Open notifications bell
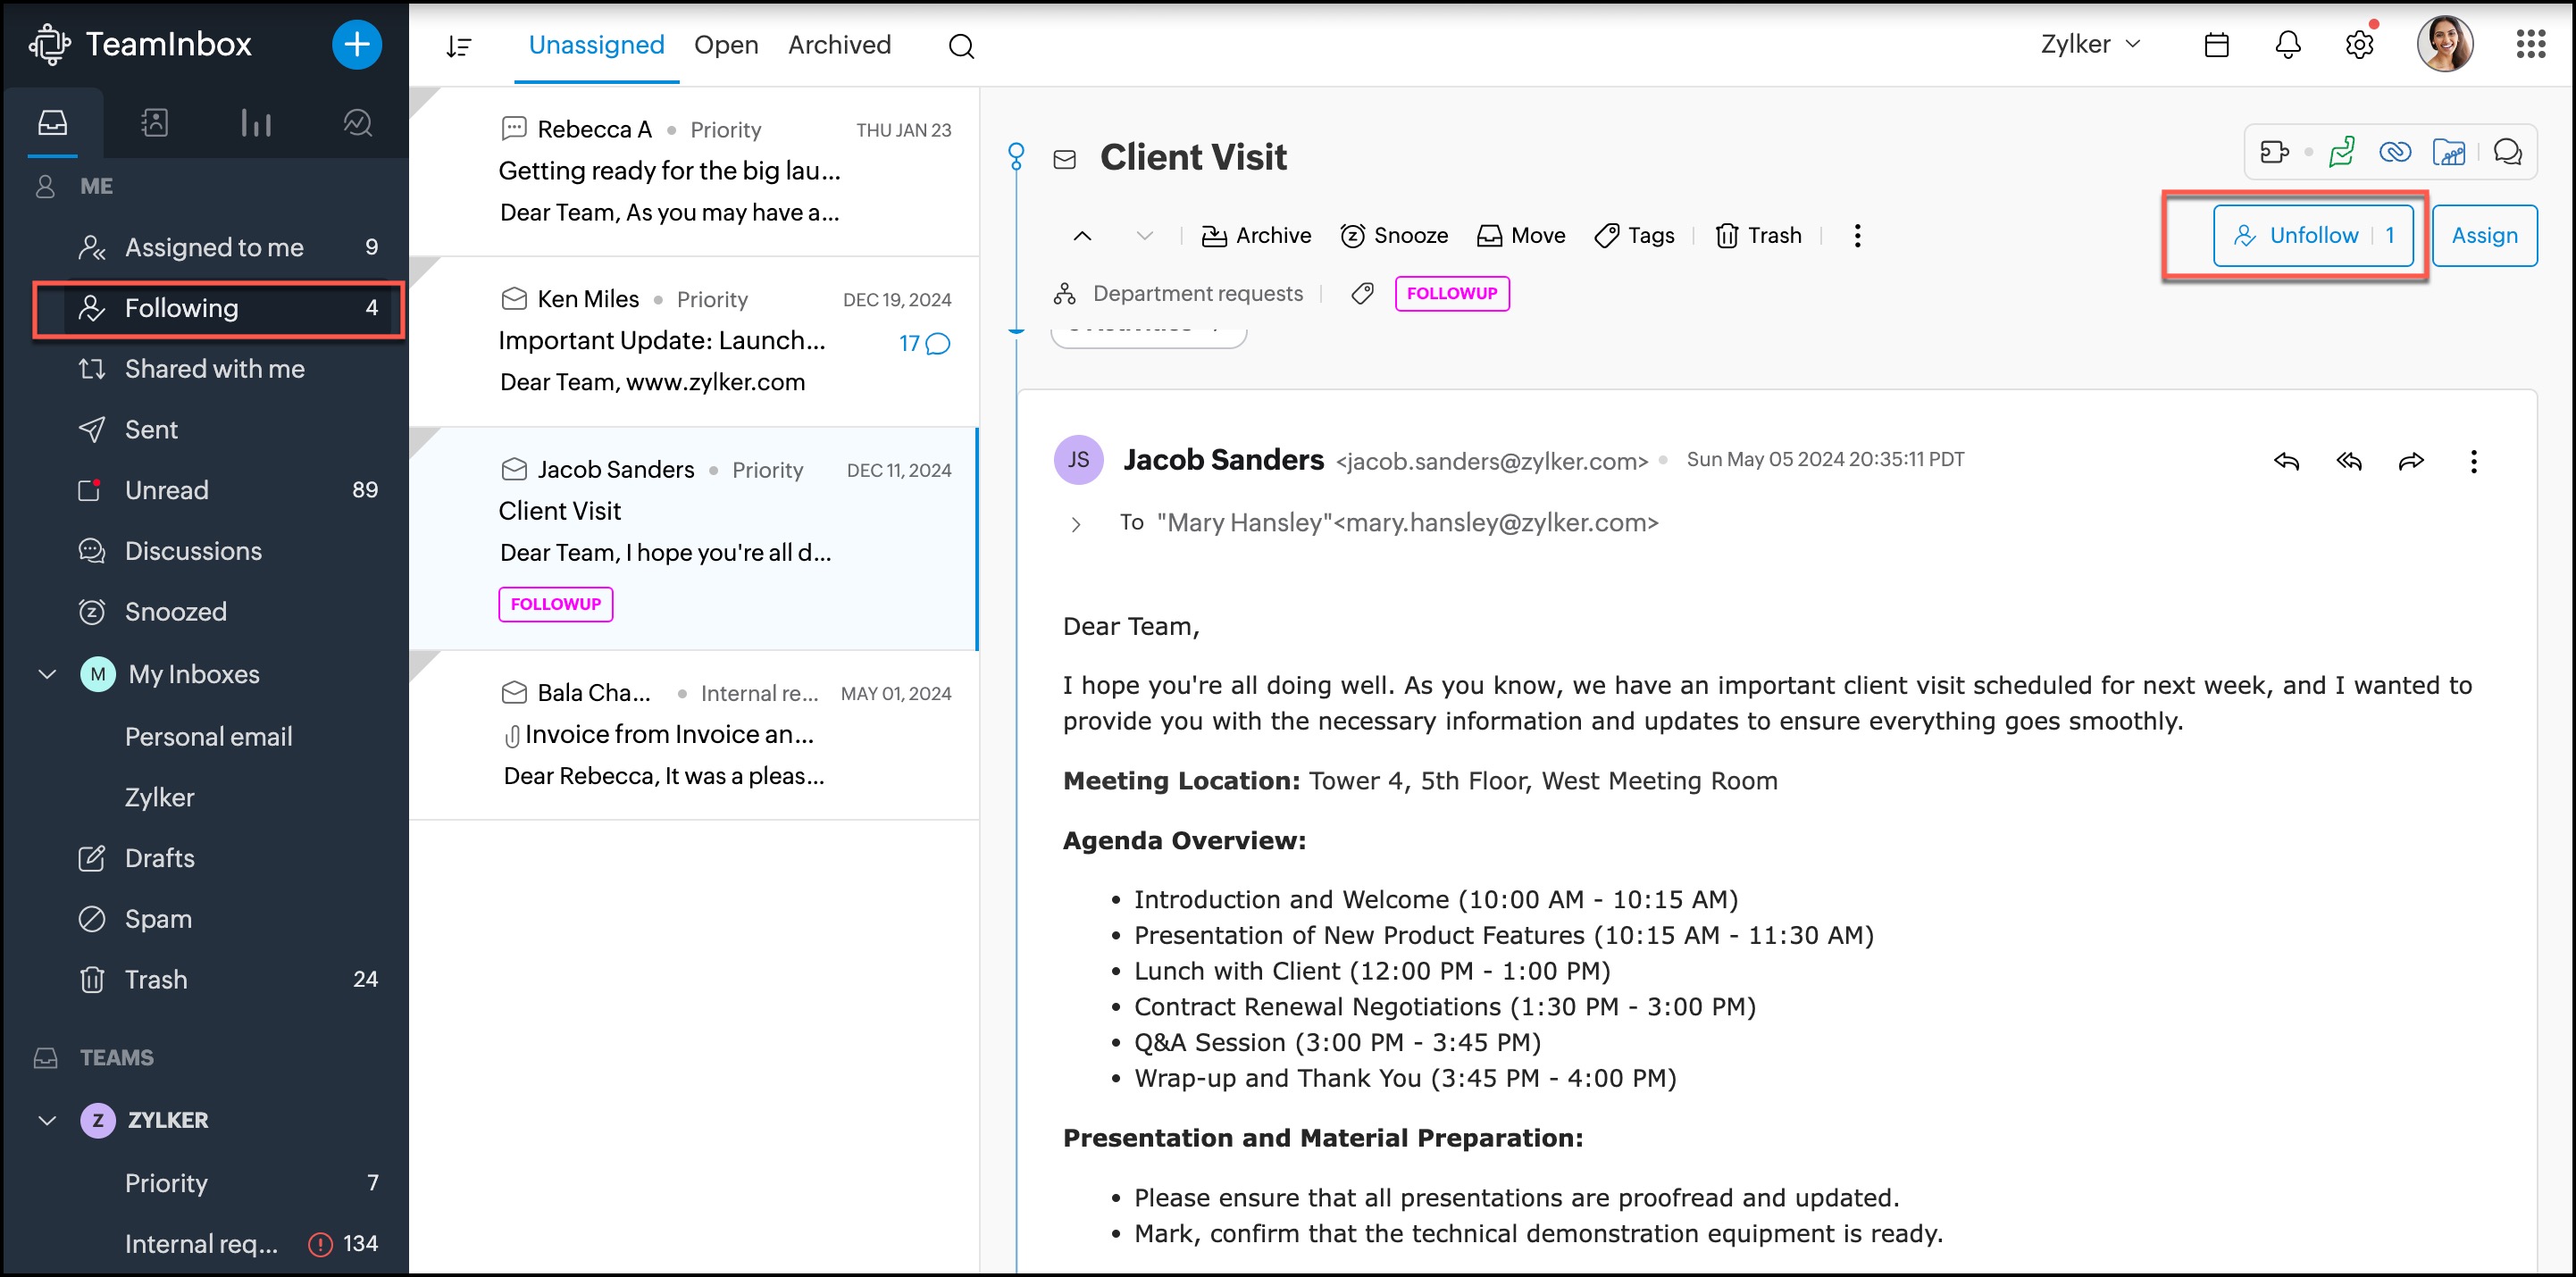2576x1277 pixels. pos(2288,45)
